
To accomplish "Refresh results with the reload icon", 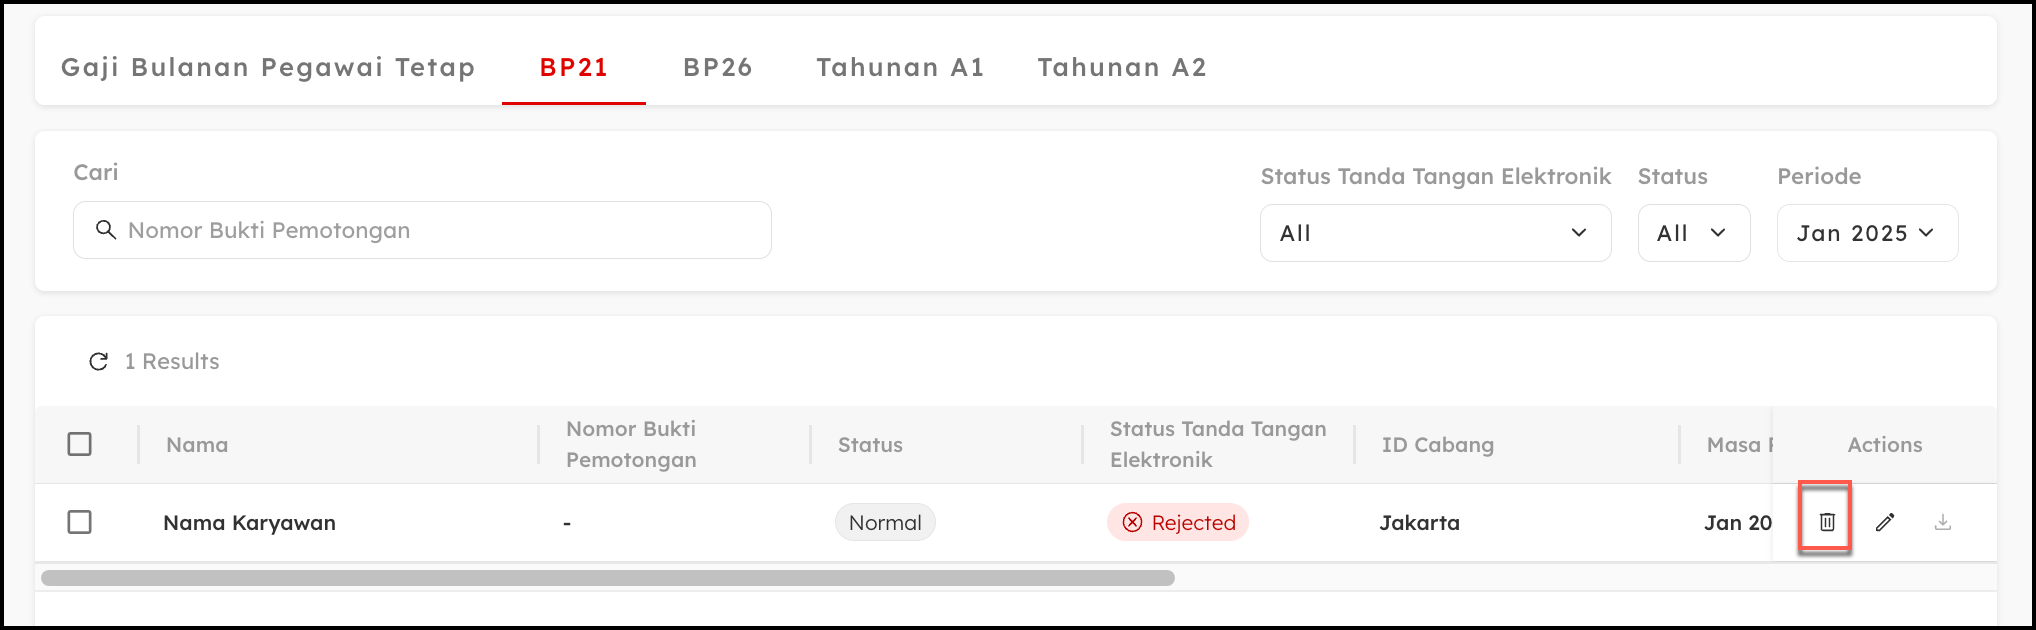I will coord(98,361).
